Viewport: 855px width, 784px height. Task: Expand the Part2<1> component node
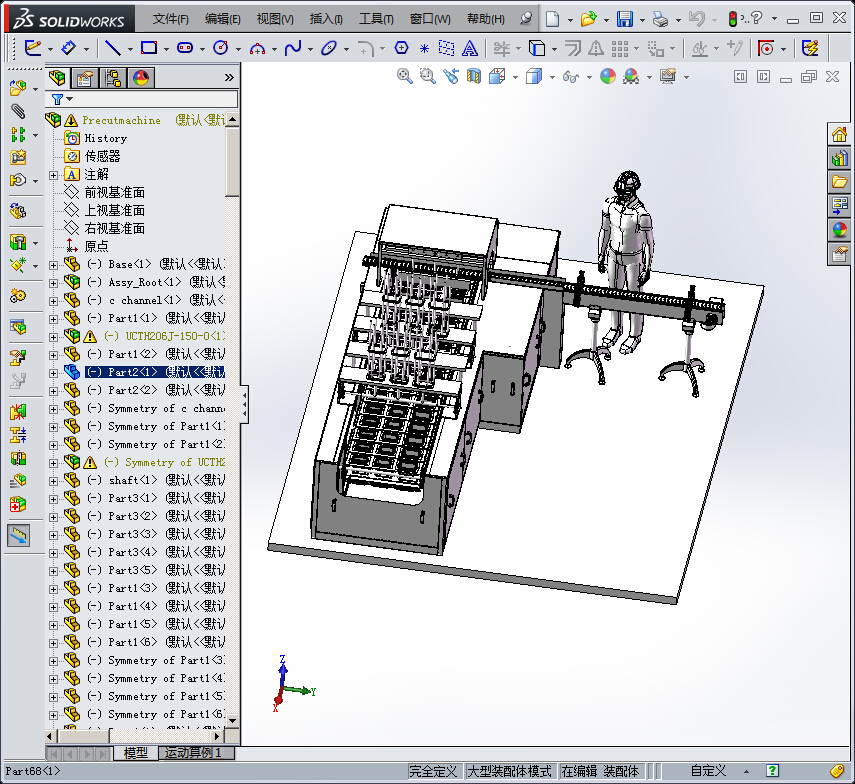pyautogui.click(x=53, y=373)
